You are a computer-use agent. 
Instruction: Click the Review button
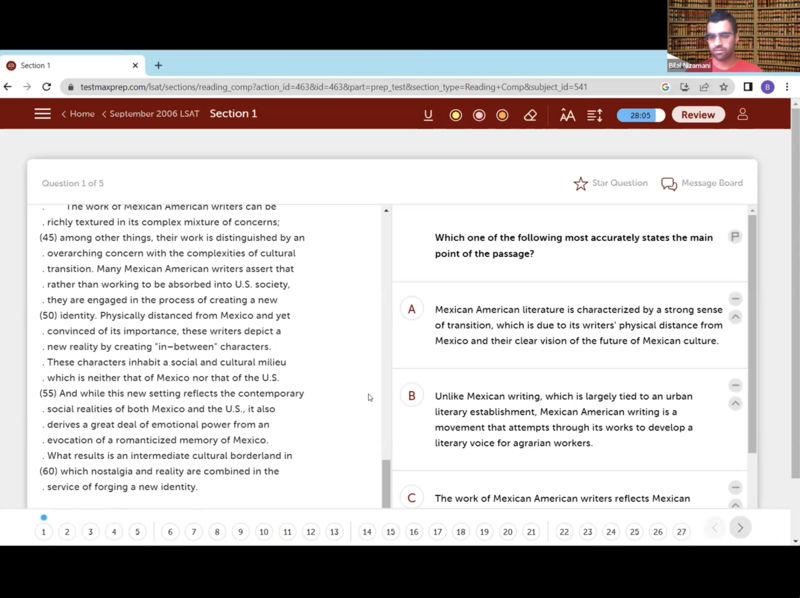click(697, 115)
